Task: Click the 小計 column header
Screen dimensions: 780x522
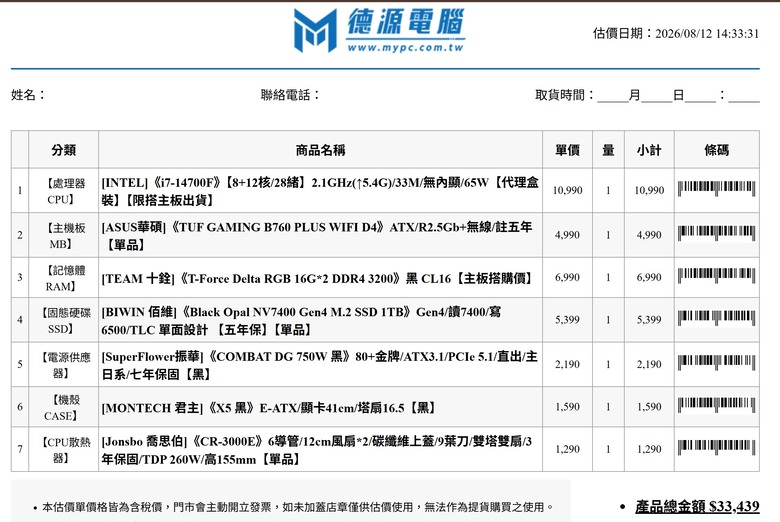Action: click(649, 150)
